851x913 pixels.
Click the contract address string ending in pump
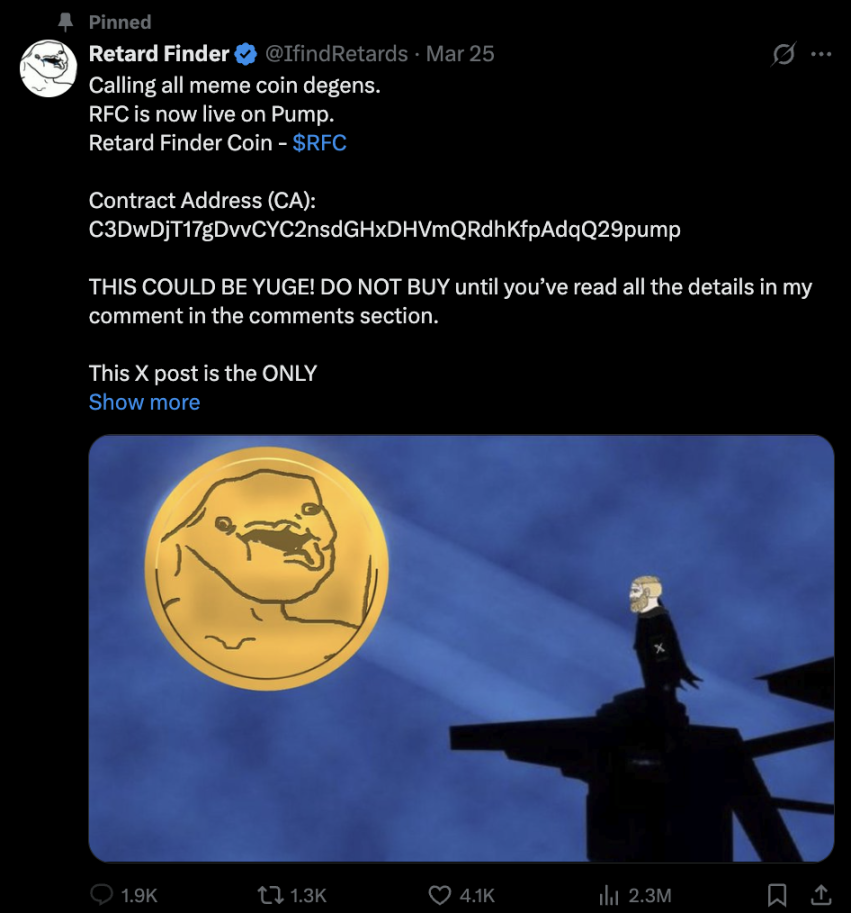[x=384, y=229]
